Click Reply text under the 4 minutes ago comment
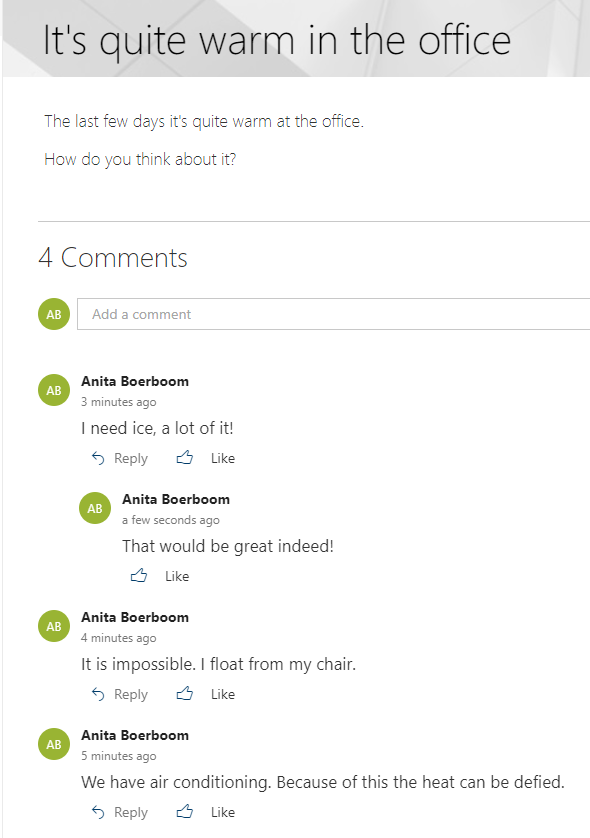 point(131,695)
